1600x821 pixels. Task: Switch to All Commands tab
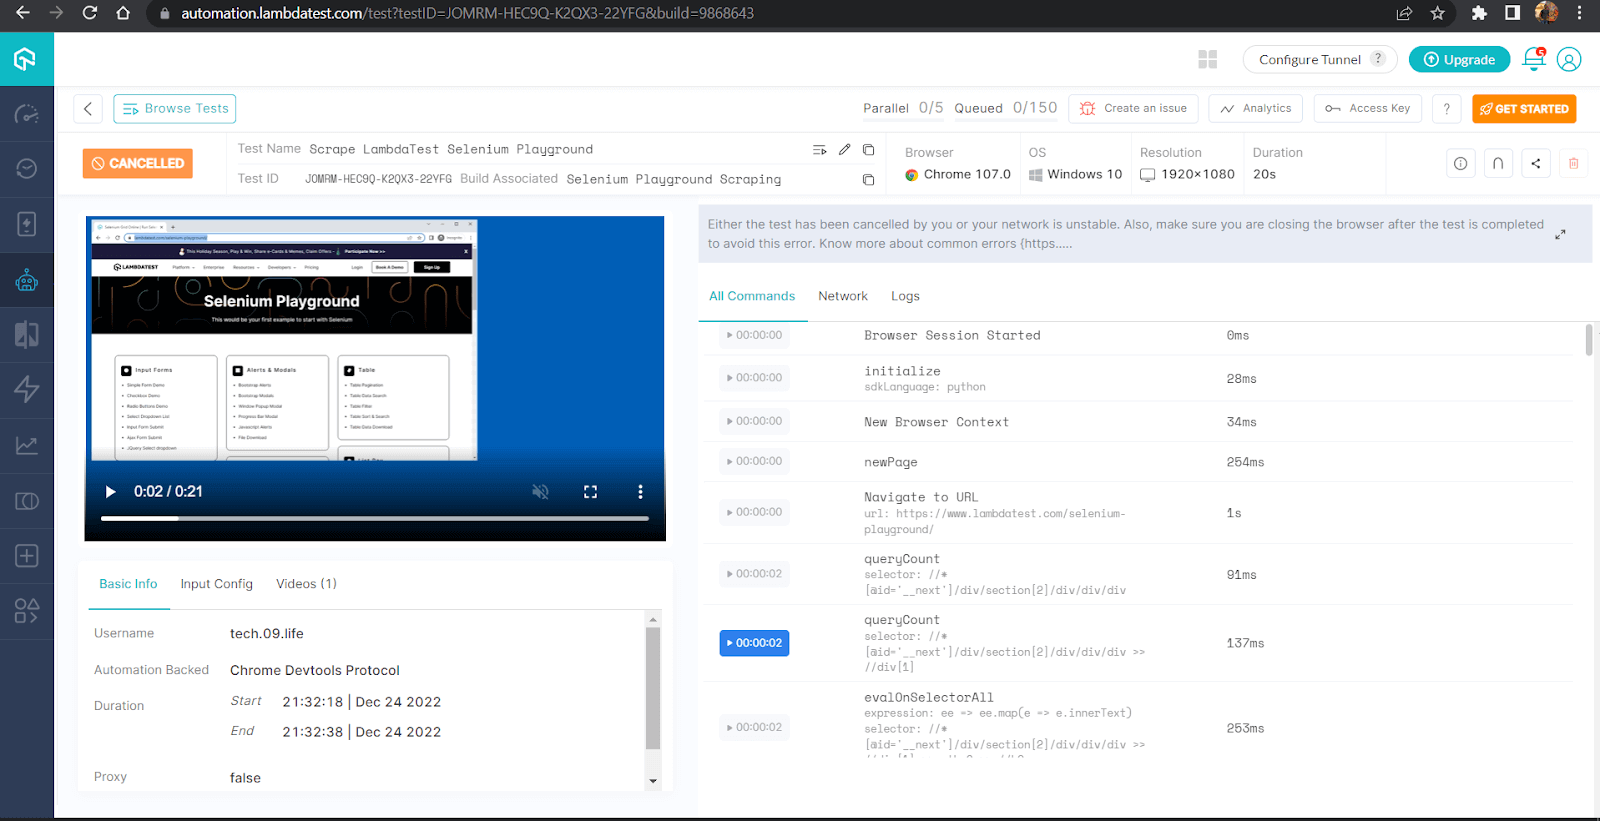tap(752, 296)
